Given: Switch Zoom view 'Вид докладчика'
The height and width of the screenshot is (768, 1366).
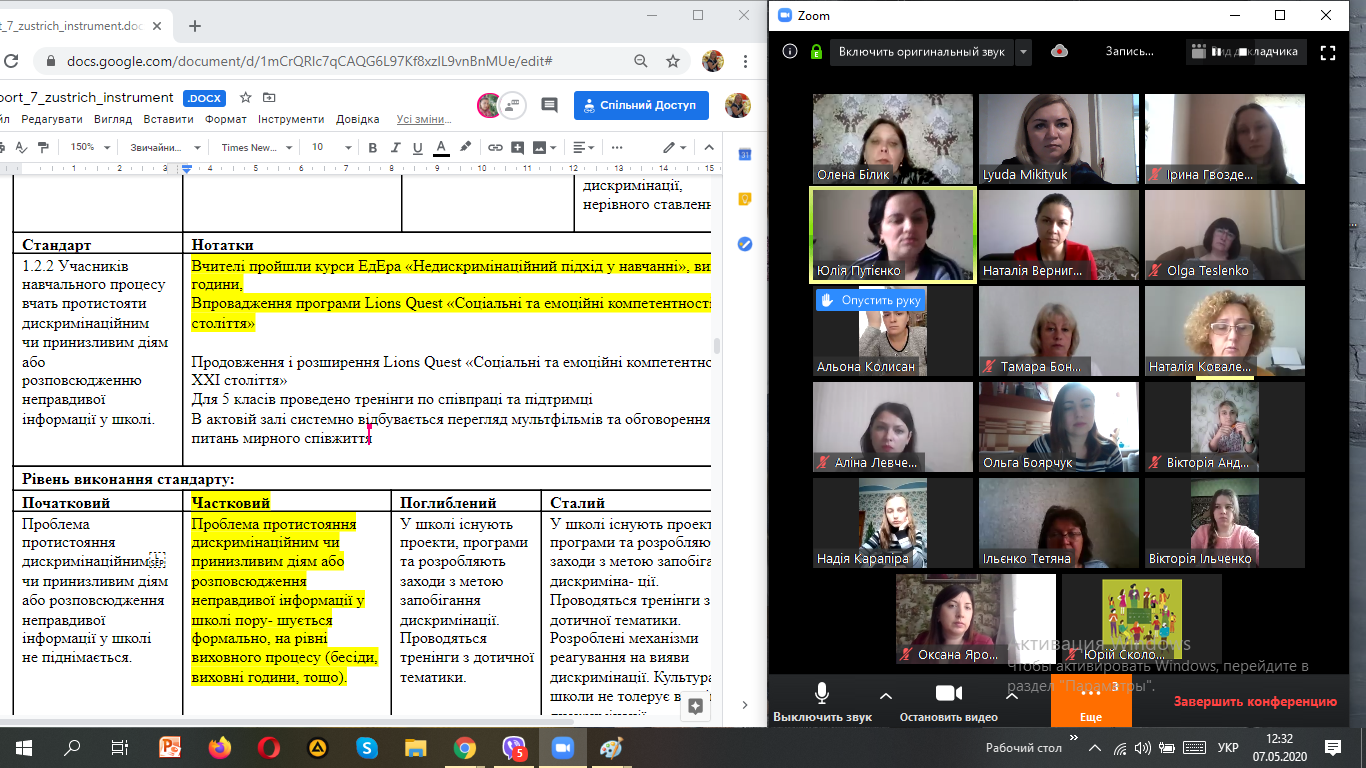Looking at the screenshot, I should click(1246, 51).
